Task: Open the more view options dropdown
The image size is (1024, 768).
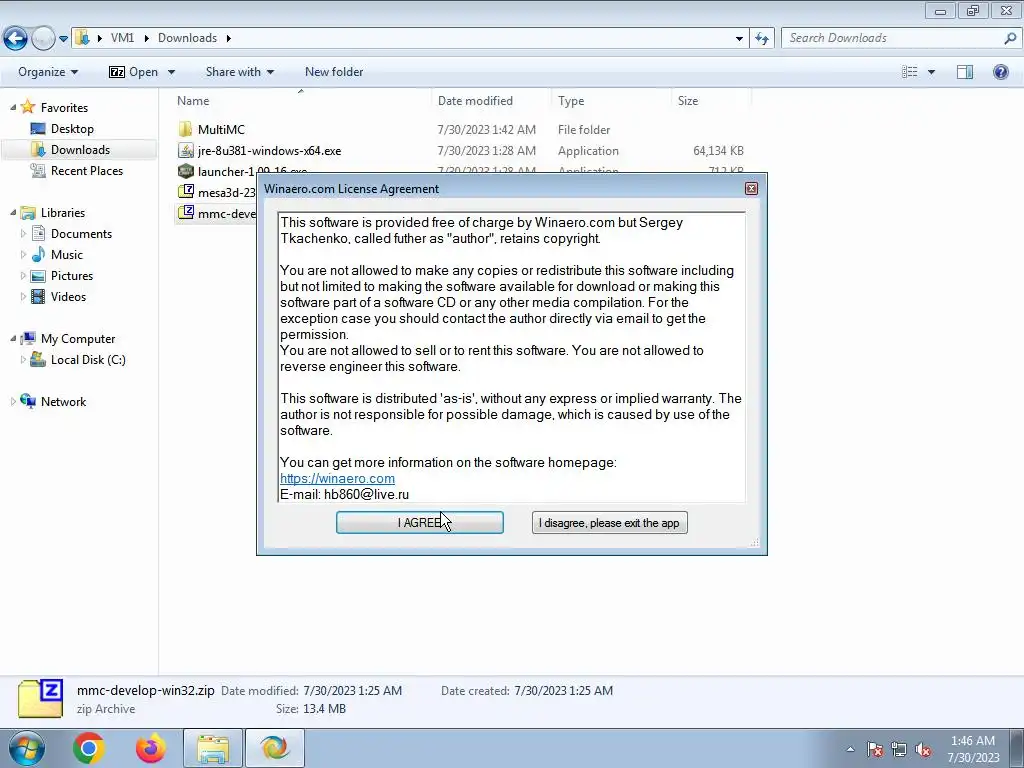Action: 931,72
